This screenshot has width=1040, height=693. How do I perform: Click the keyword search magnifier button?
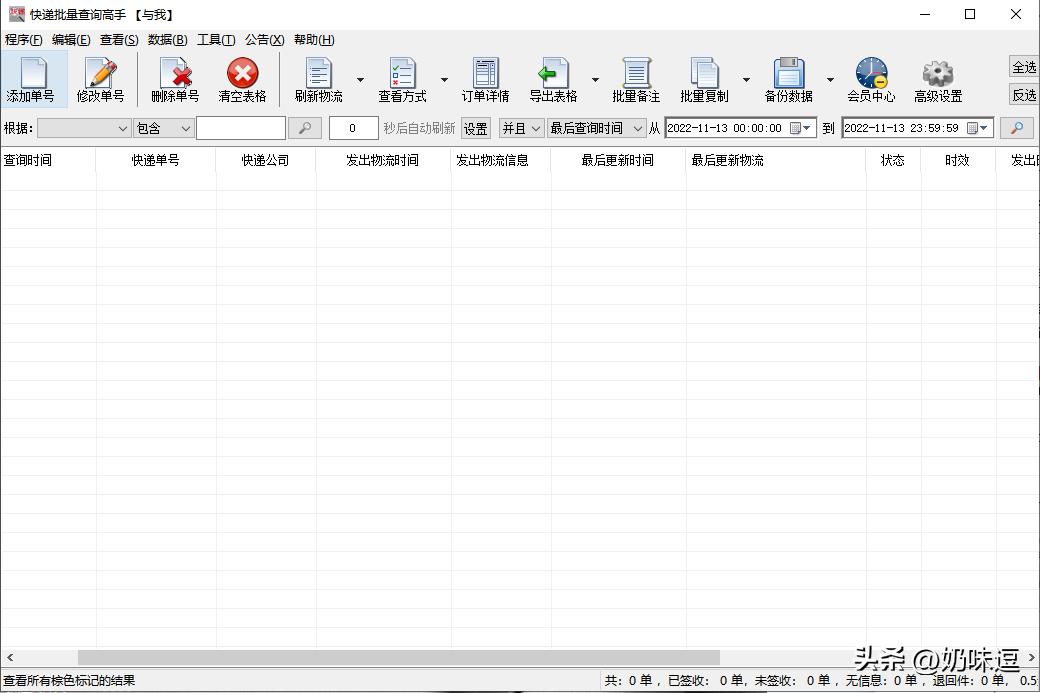point(305,128)
